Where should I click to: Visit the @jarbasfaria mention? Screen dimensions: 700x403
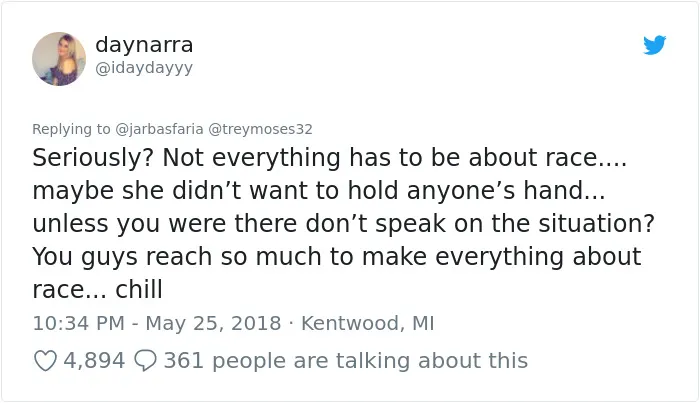[x=159, y=129]
